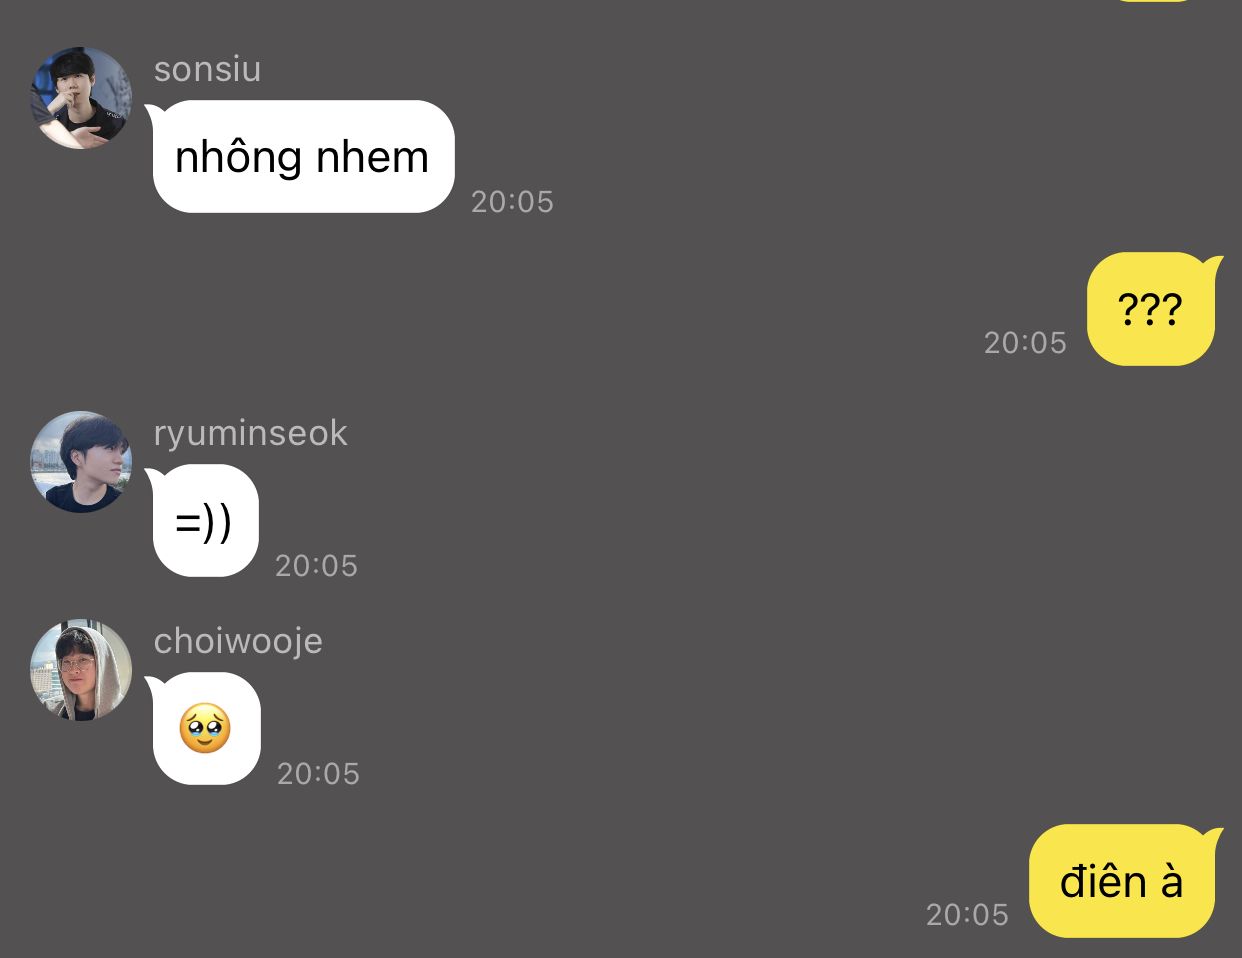Select the '=))' message bubble
1242x958 pixels.
pos(206,520)
